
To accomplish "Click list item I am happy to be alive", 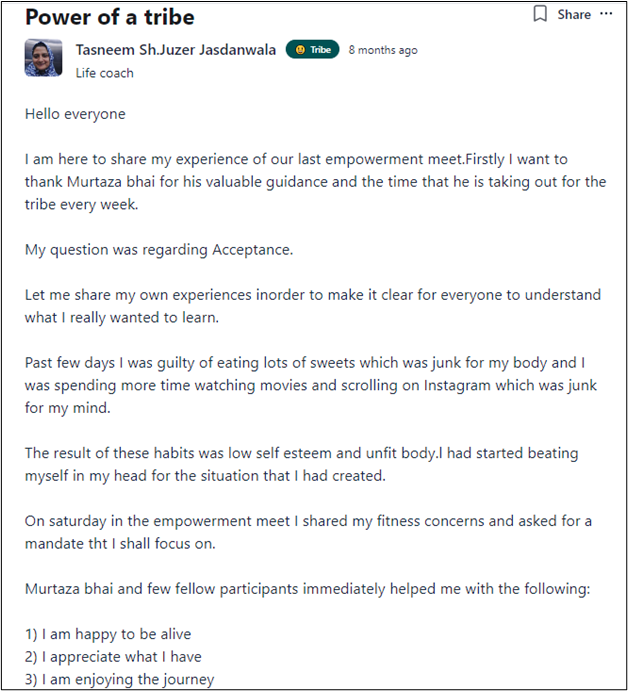I will pyautogui.click(x=108, y=634).
